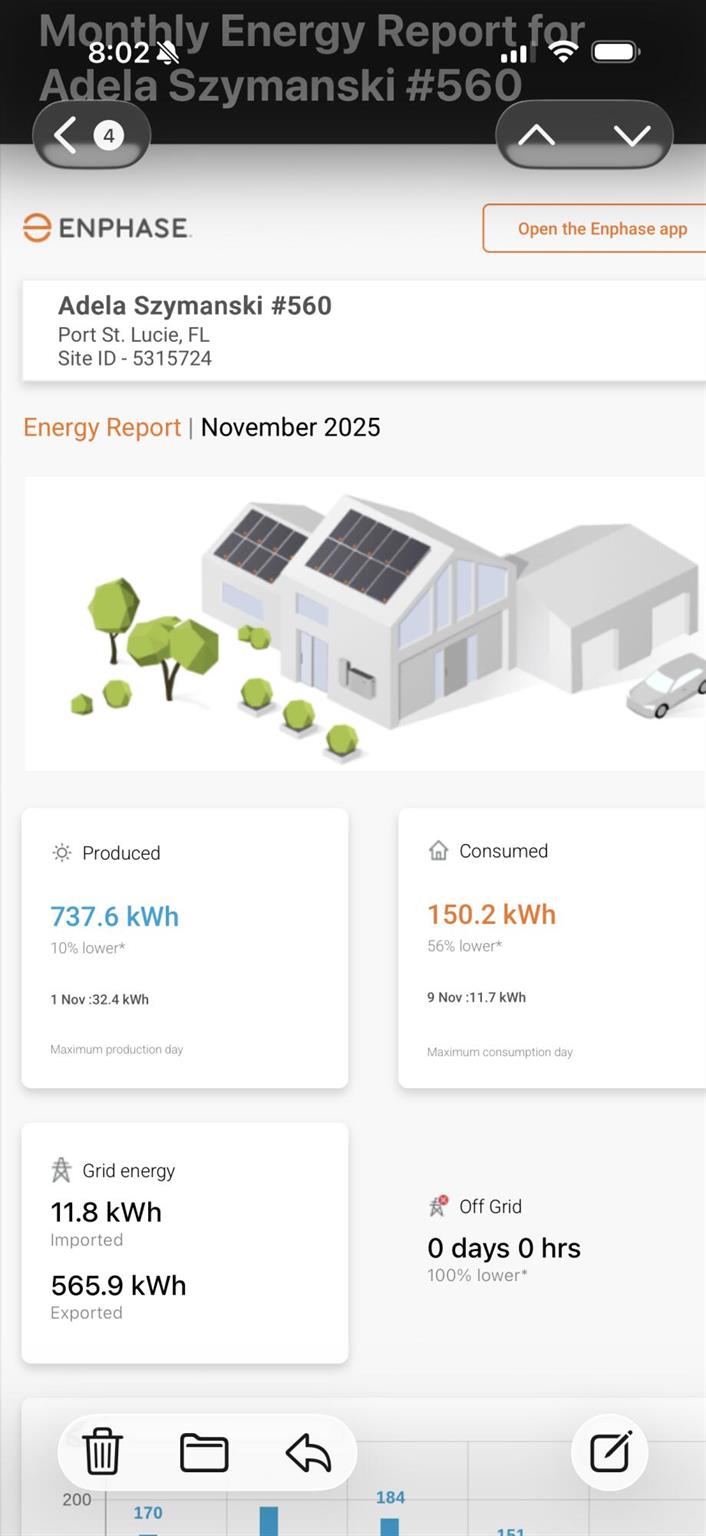Tap the solar house illustration
This screenshot has height=1536, width=706.
coord(365,623)
